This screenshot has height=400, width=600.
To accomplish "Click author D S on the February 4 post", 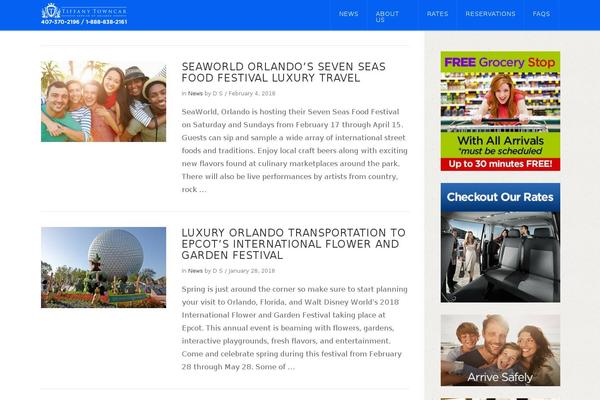I will pos(217,93).
